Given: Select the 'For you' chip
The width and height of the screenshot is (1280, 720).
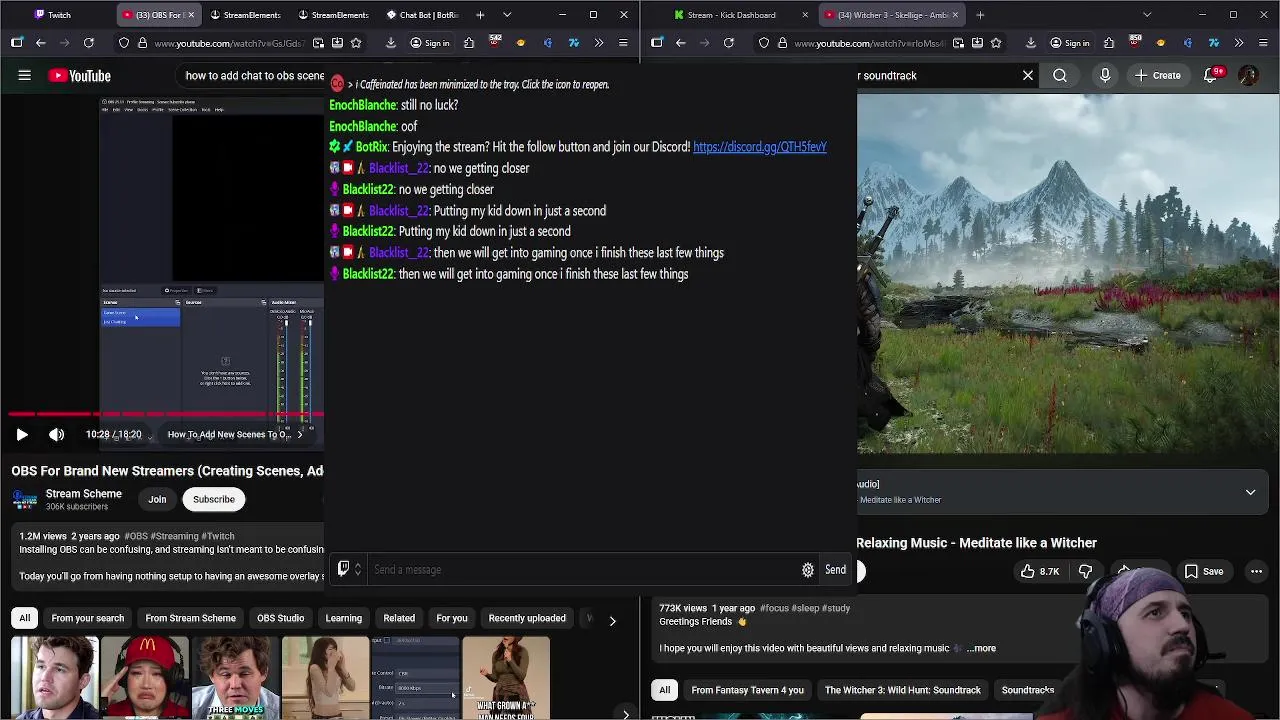Looking at the screenshot, I should tap(451, 618).
